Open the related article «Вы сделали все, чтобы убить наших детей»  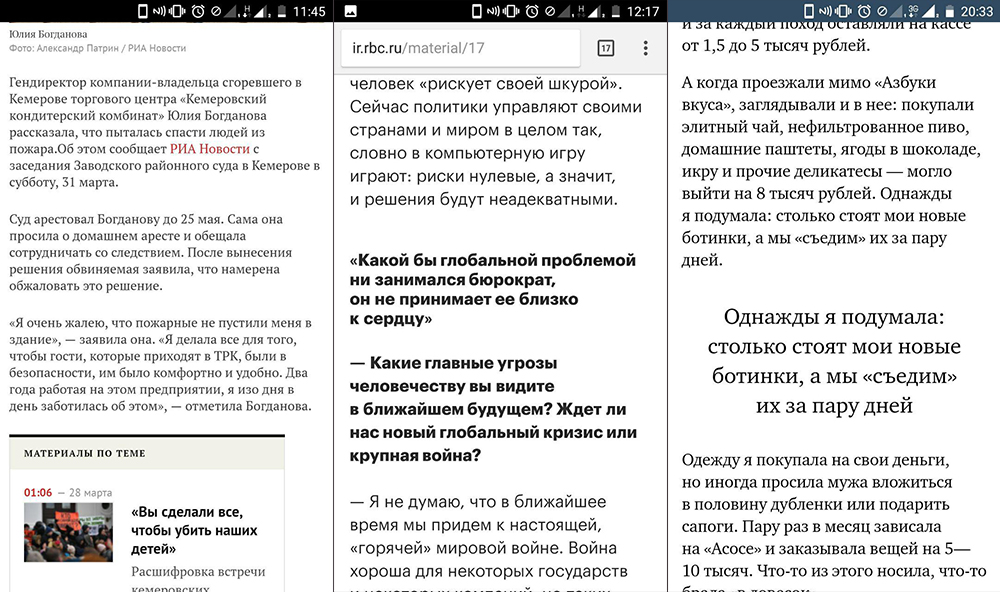point(195,530)
